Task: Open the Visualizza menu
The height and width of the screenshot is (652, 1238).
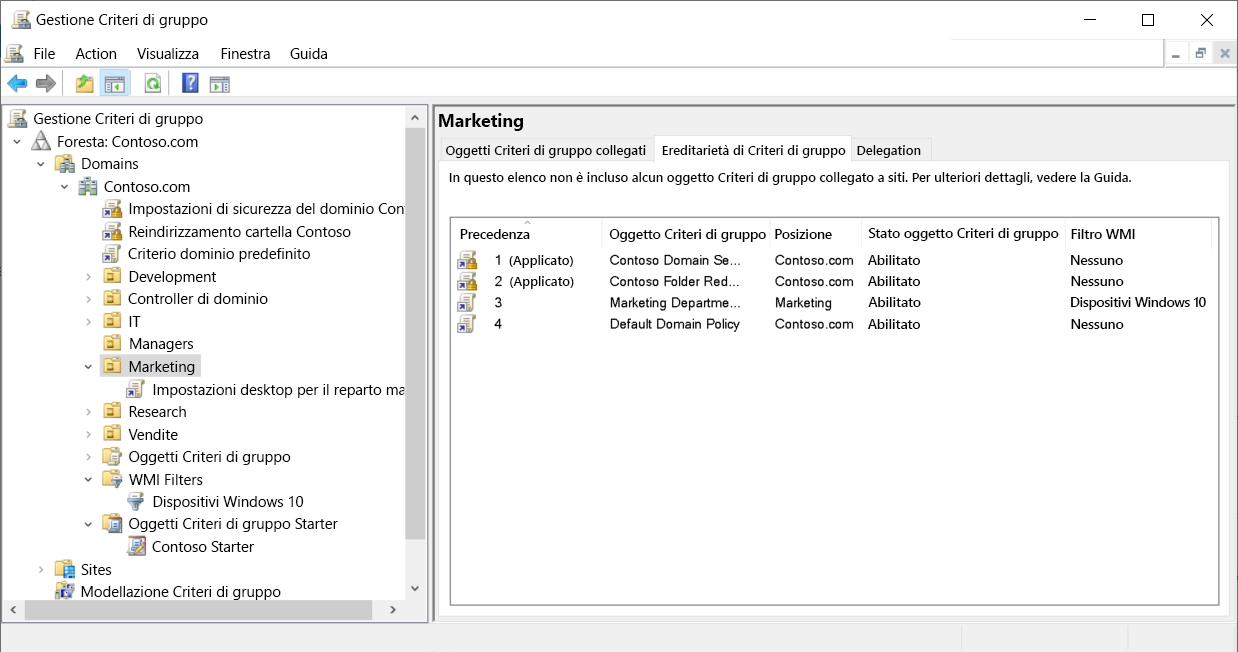Action: click(x=166, y=53)
